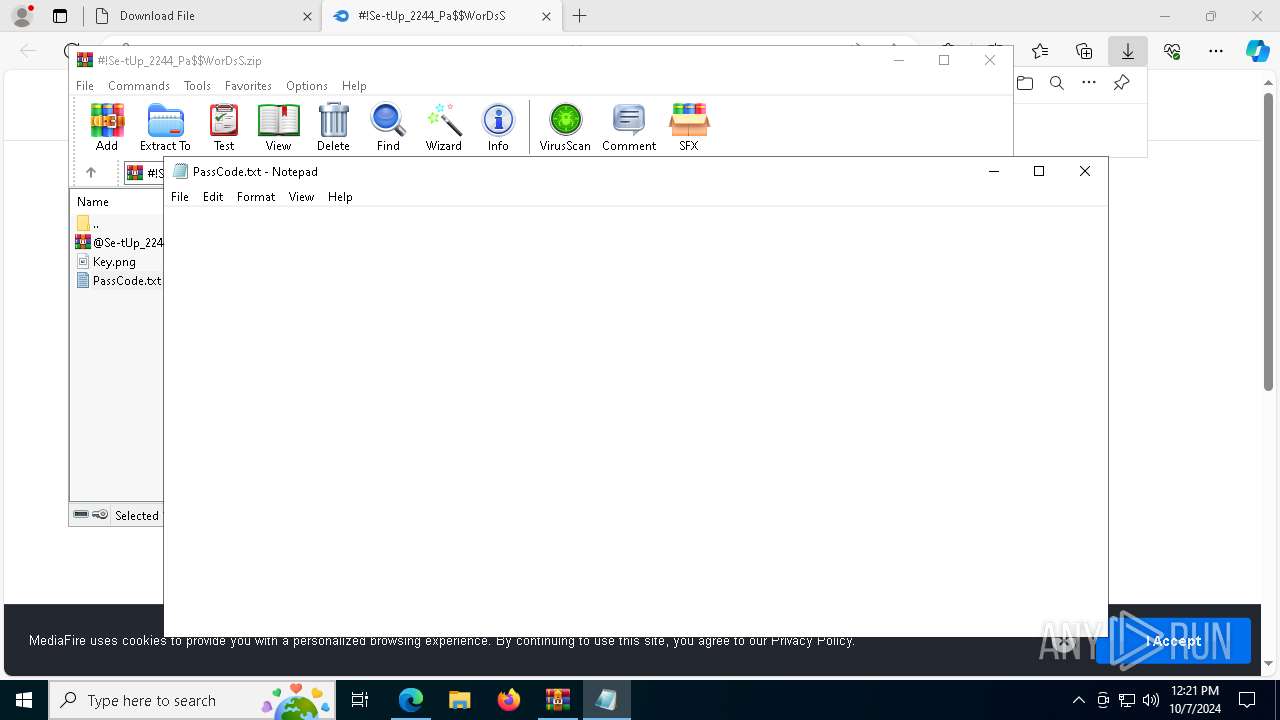Open WinRAR Help menu

pos(354,86)
